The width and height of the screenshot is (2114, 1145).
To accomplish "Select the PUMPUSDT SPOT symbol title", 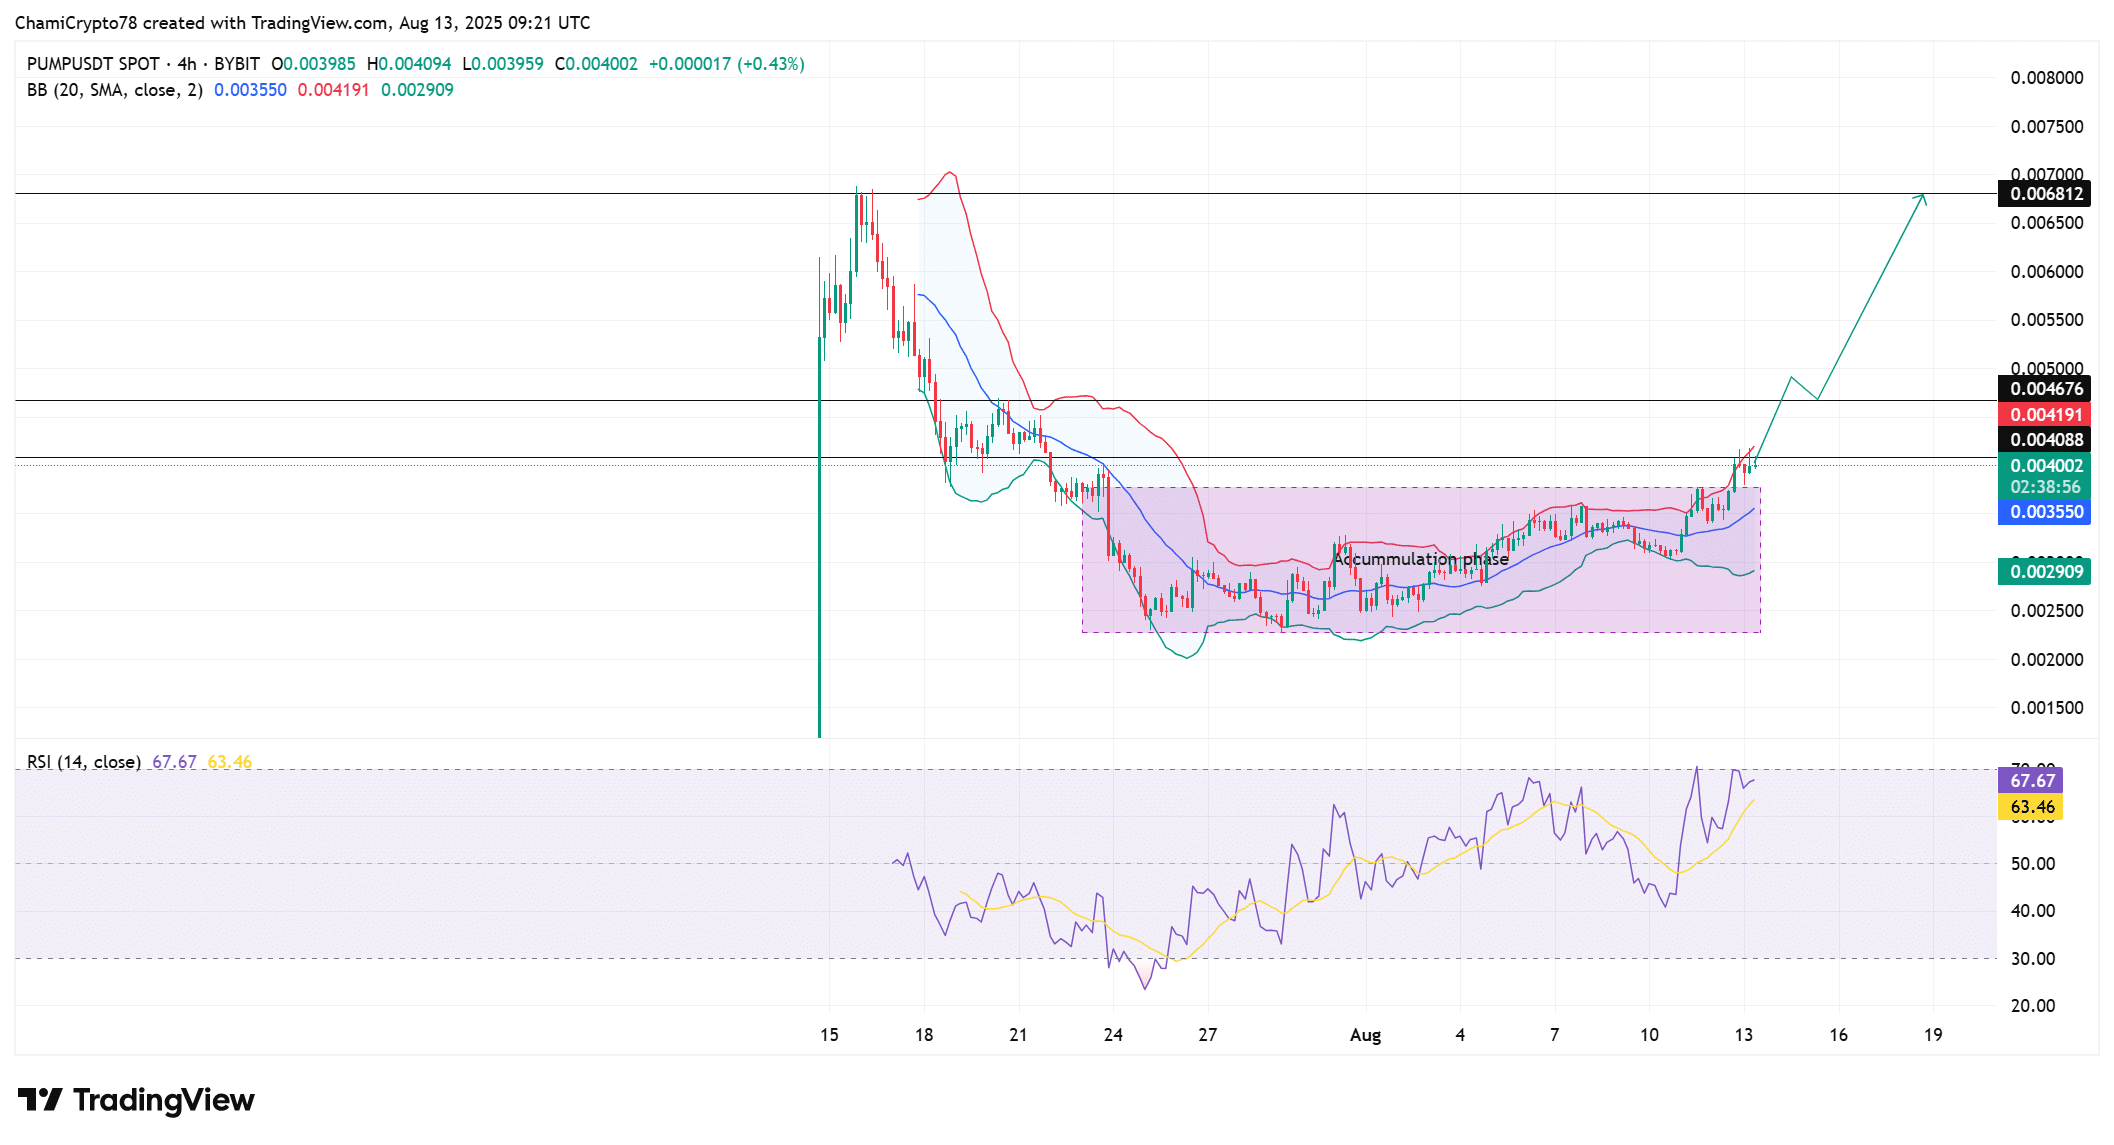I will 93,64.
